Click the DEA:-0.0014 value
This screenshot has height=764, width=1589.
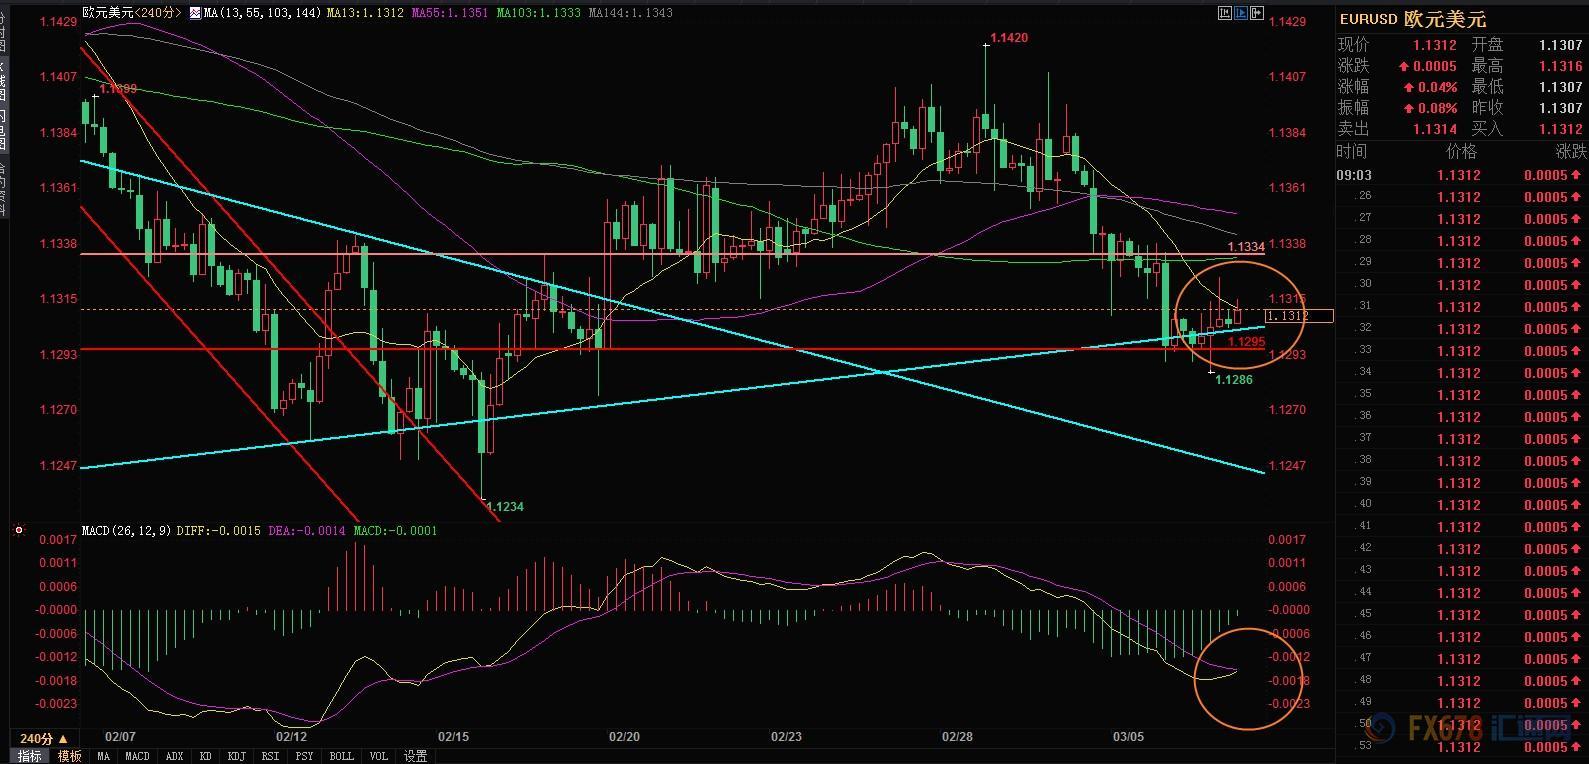click(x=305, y=531)
